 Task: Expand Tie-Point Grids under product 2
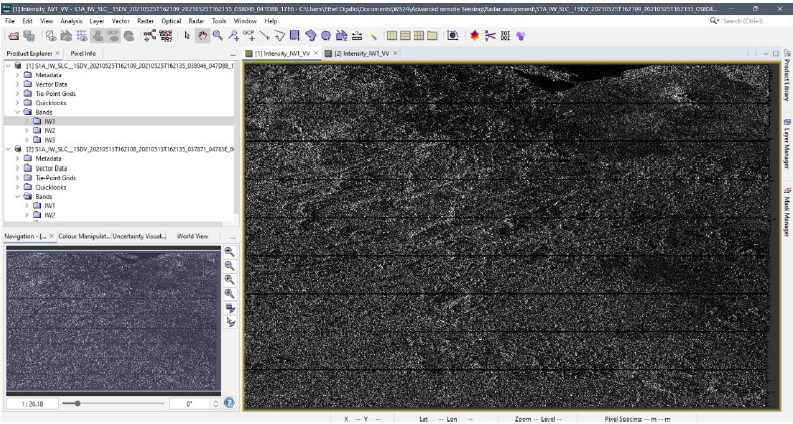pos(17,177)
